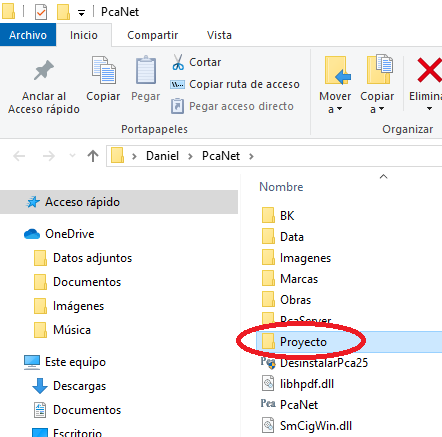
Task: Expand the chevron after PcaNet in the path
Action: 251,156
